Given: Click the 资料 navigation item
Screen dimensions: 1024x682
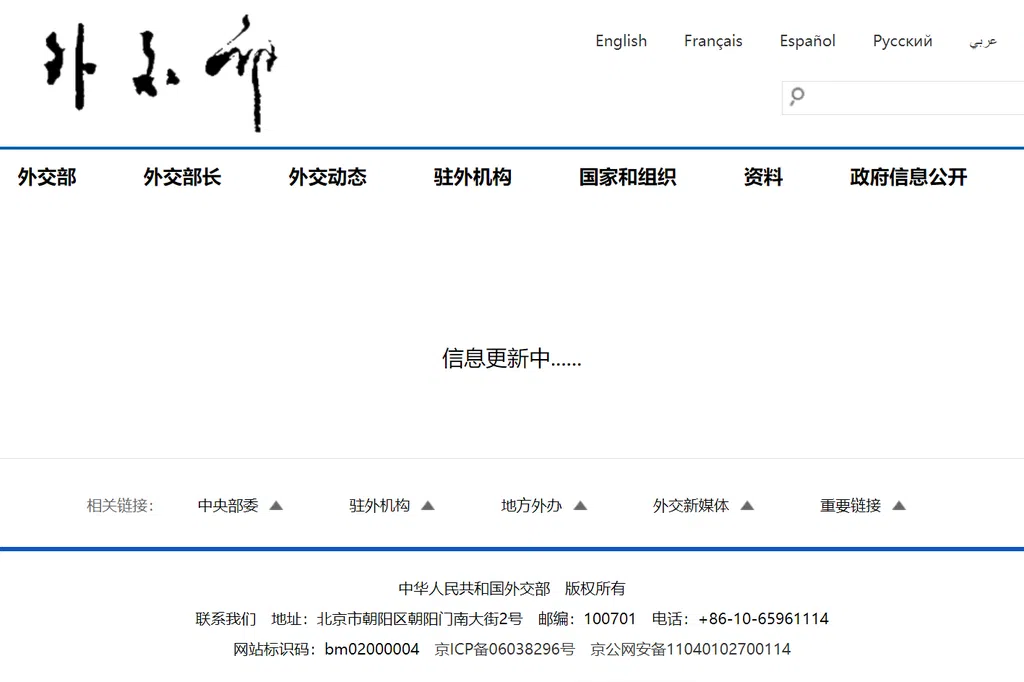Looking at the screenshot, I should (763, 177).
